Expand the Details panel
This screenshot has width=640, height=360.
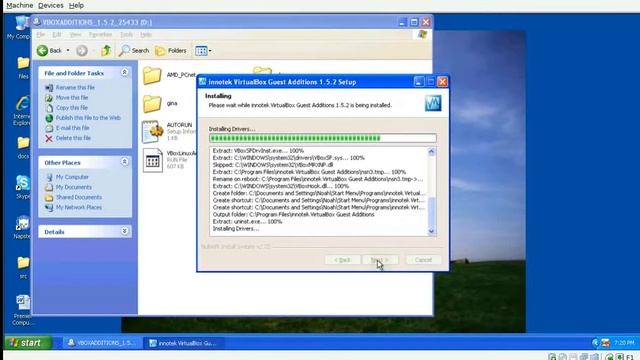[x=124, y=231]
